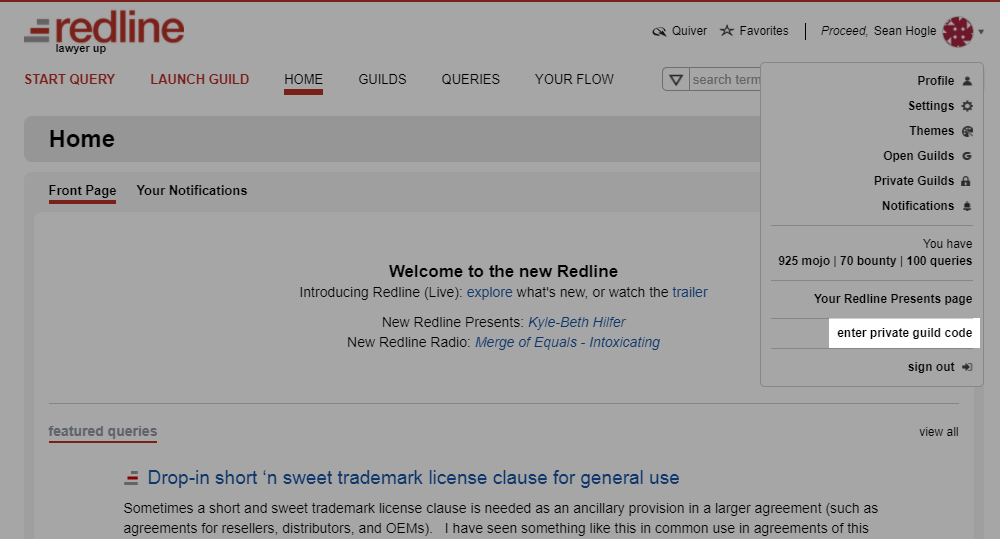Click LAUNCH GUILD in navigation

(200, 80)
